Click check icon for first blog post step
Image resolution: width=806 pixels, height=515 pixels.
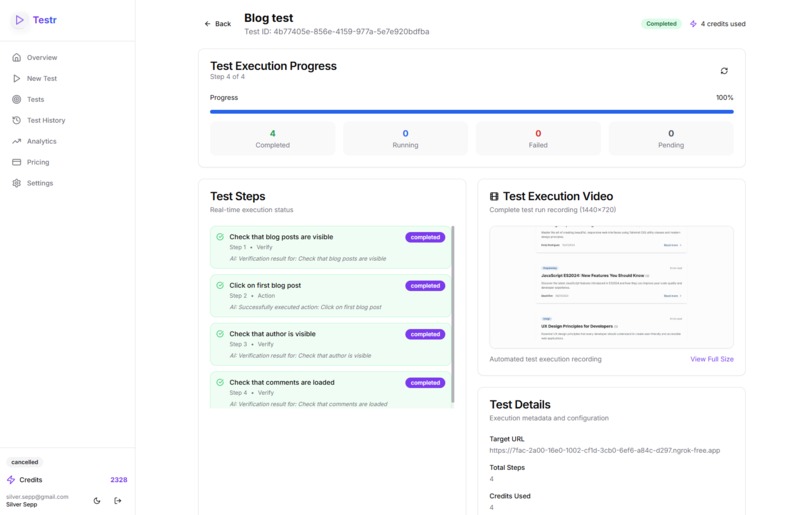pos(220,285)
